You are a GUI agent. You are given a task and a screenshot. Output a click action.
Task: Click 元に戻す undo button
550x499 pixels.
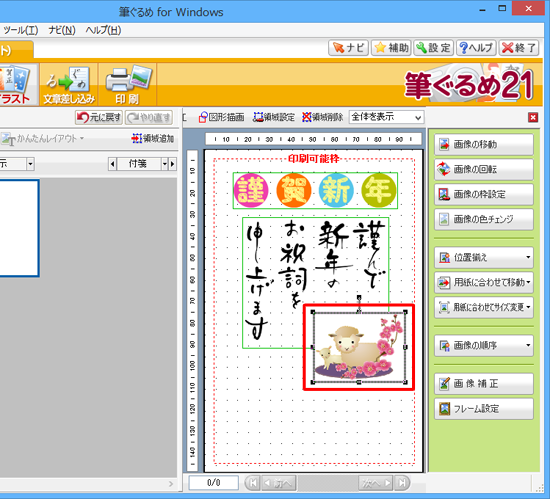pos(99,117)
